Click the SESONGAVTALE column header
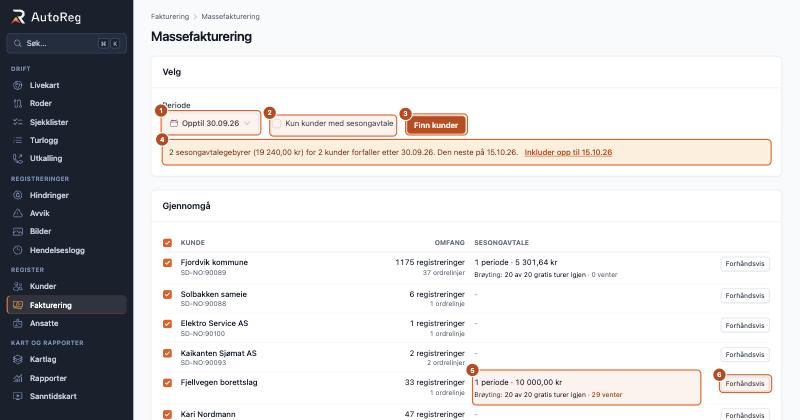Image resolution: width=800 pixels, height=420 pixels. coord(502,242)
